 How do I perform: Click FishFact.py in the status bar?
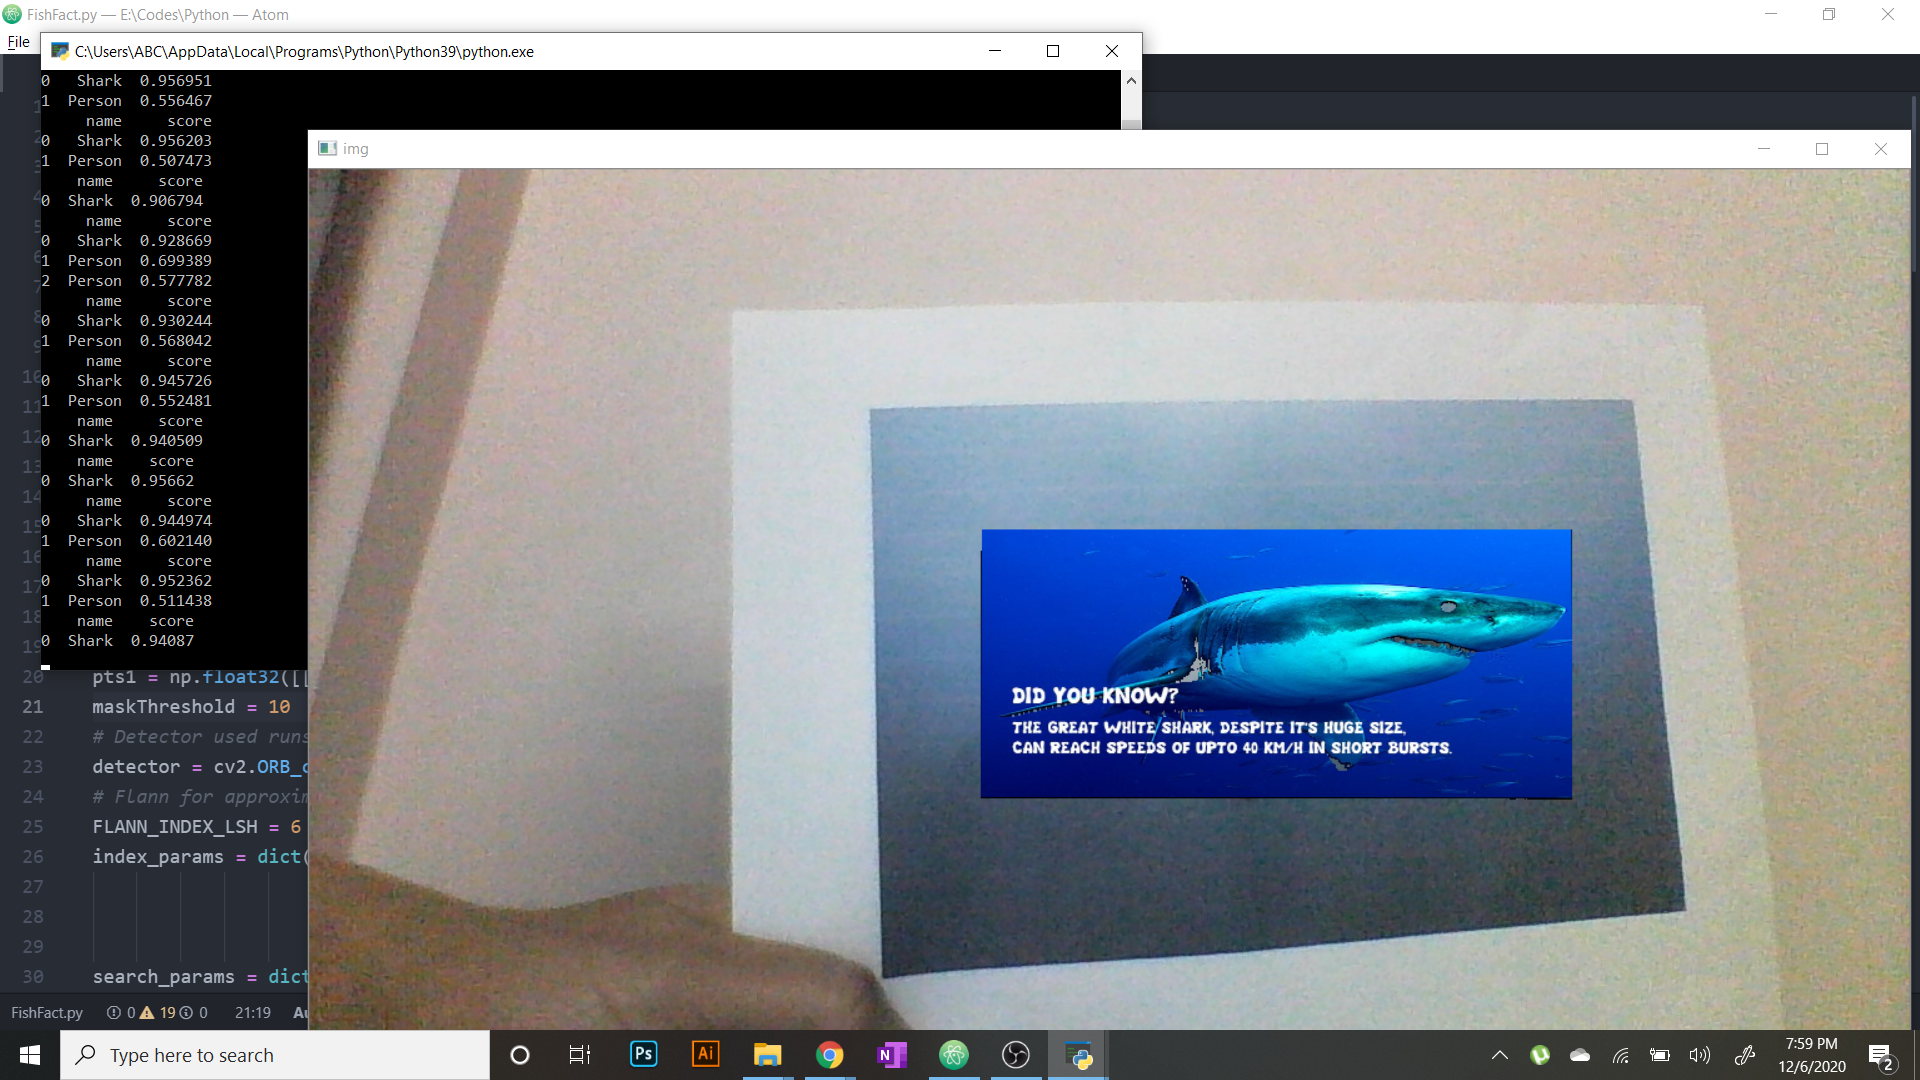47,1013
